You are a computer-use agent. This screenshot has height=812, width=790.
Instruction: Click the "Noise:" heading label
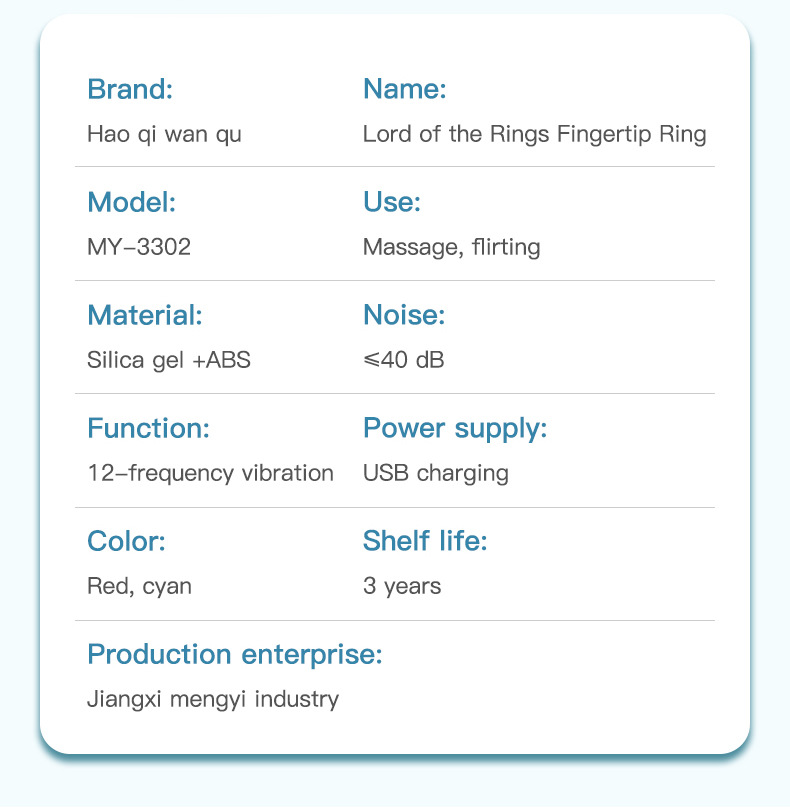click(x=403, y=316)
